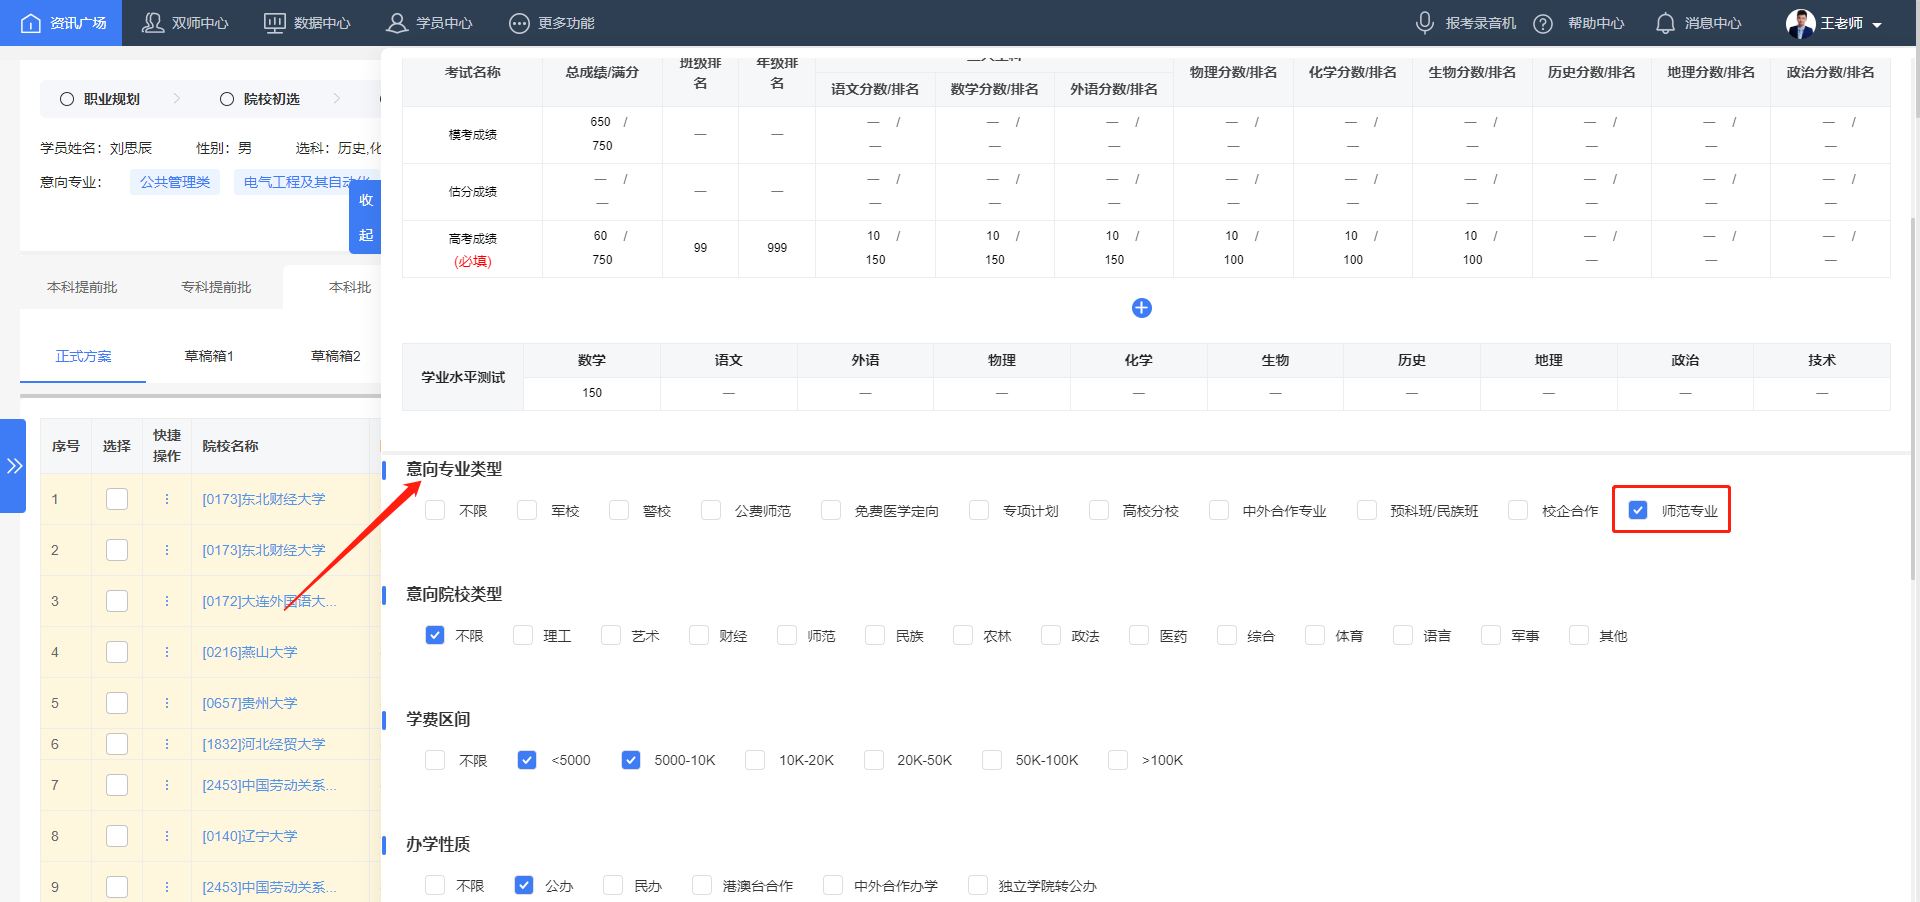This screenshot has height=902, width=1920.
Task: Click the 资讯广场 home icon
Action: point(30,22)
